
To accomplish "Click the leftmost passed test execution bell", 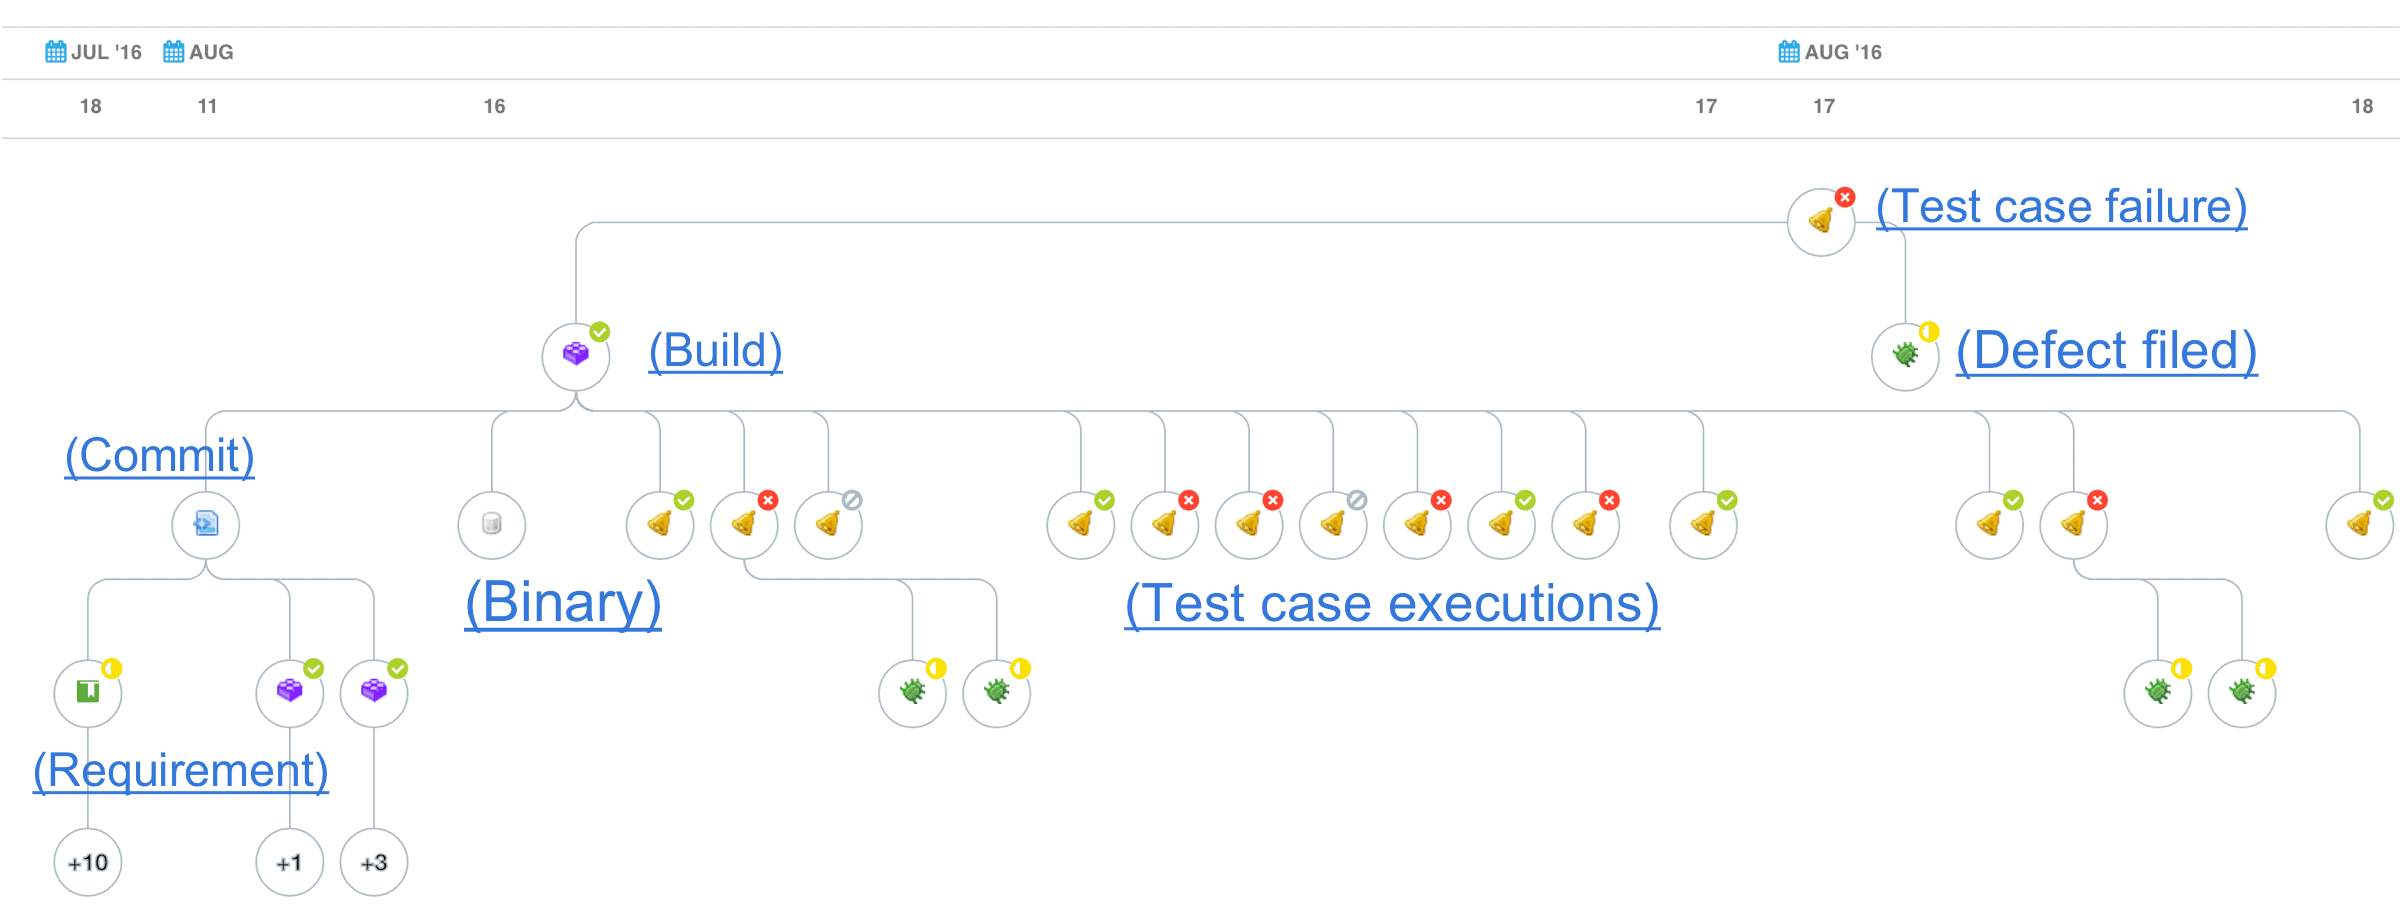I will pyautogui.click(x=660, y=524).
